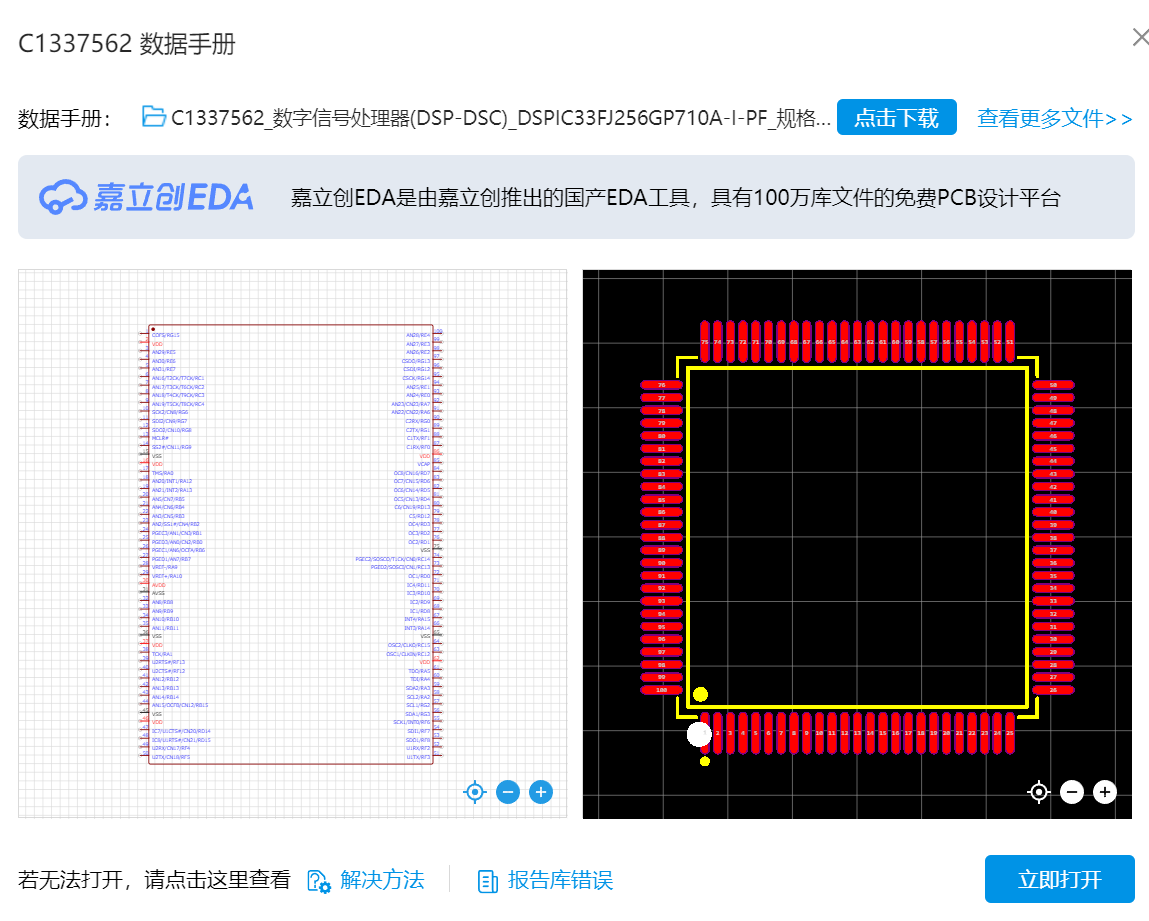Click the 解决方法 help icon
This screenshot has width=1149, height=921.
tap(319, 881)
